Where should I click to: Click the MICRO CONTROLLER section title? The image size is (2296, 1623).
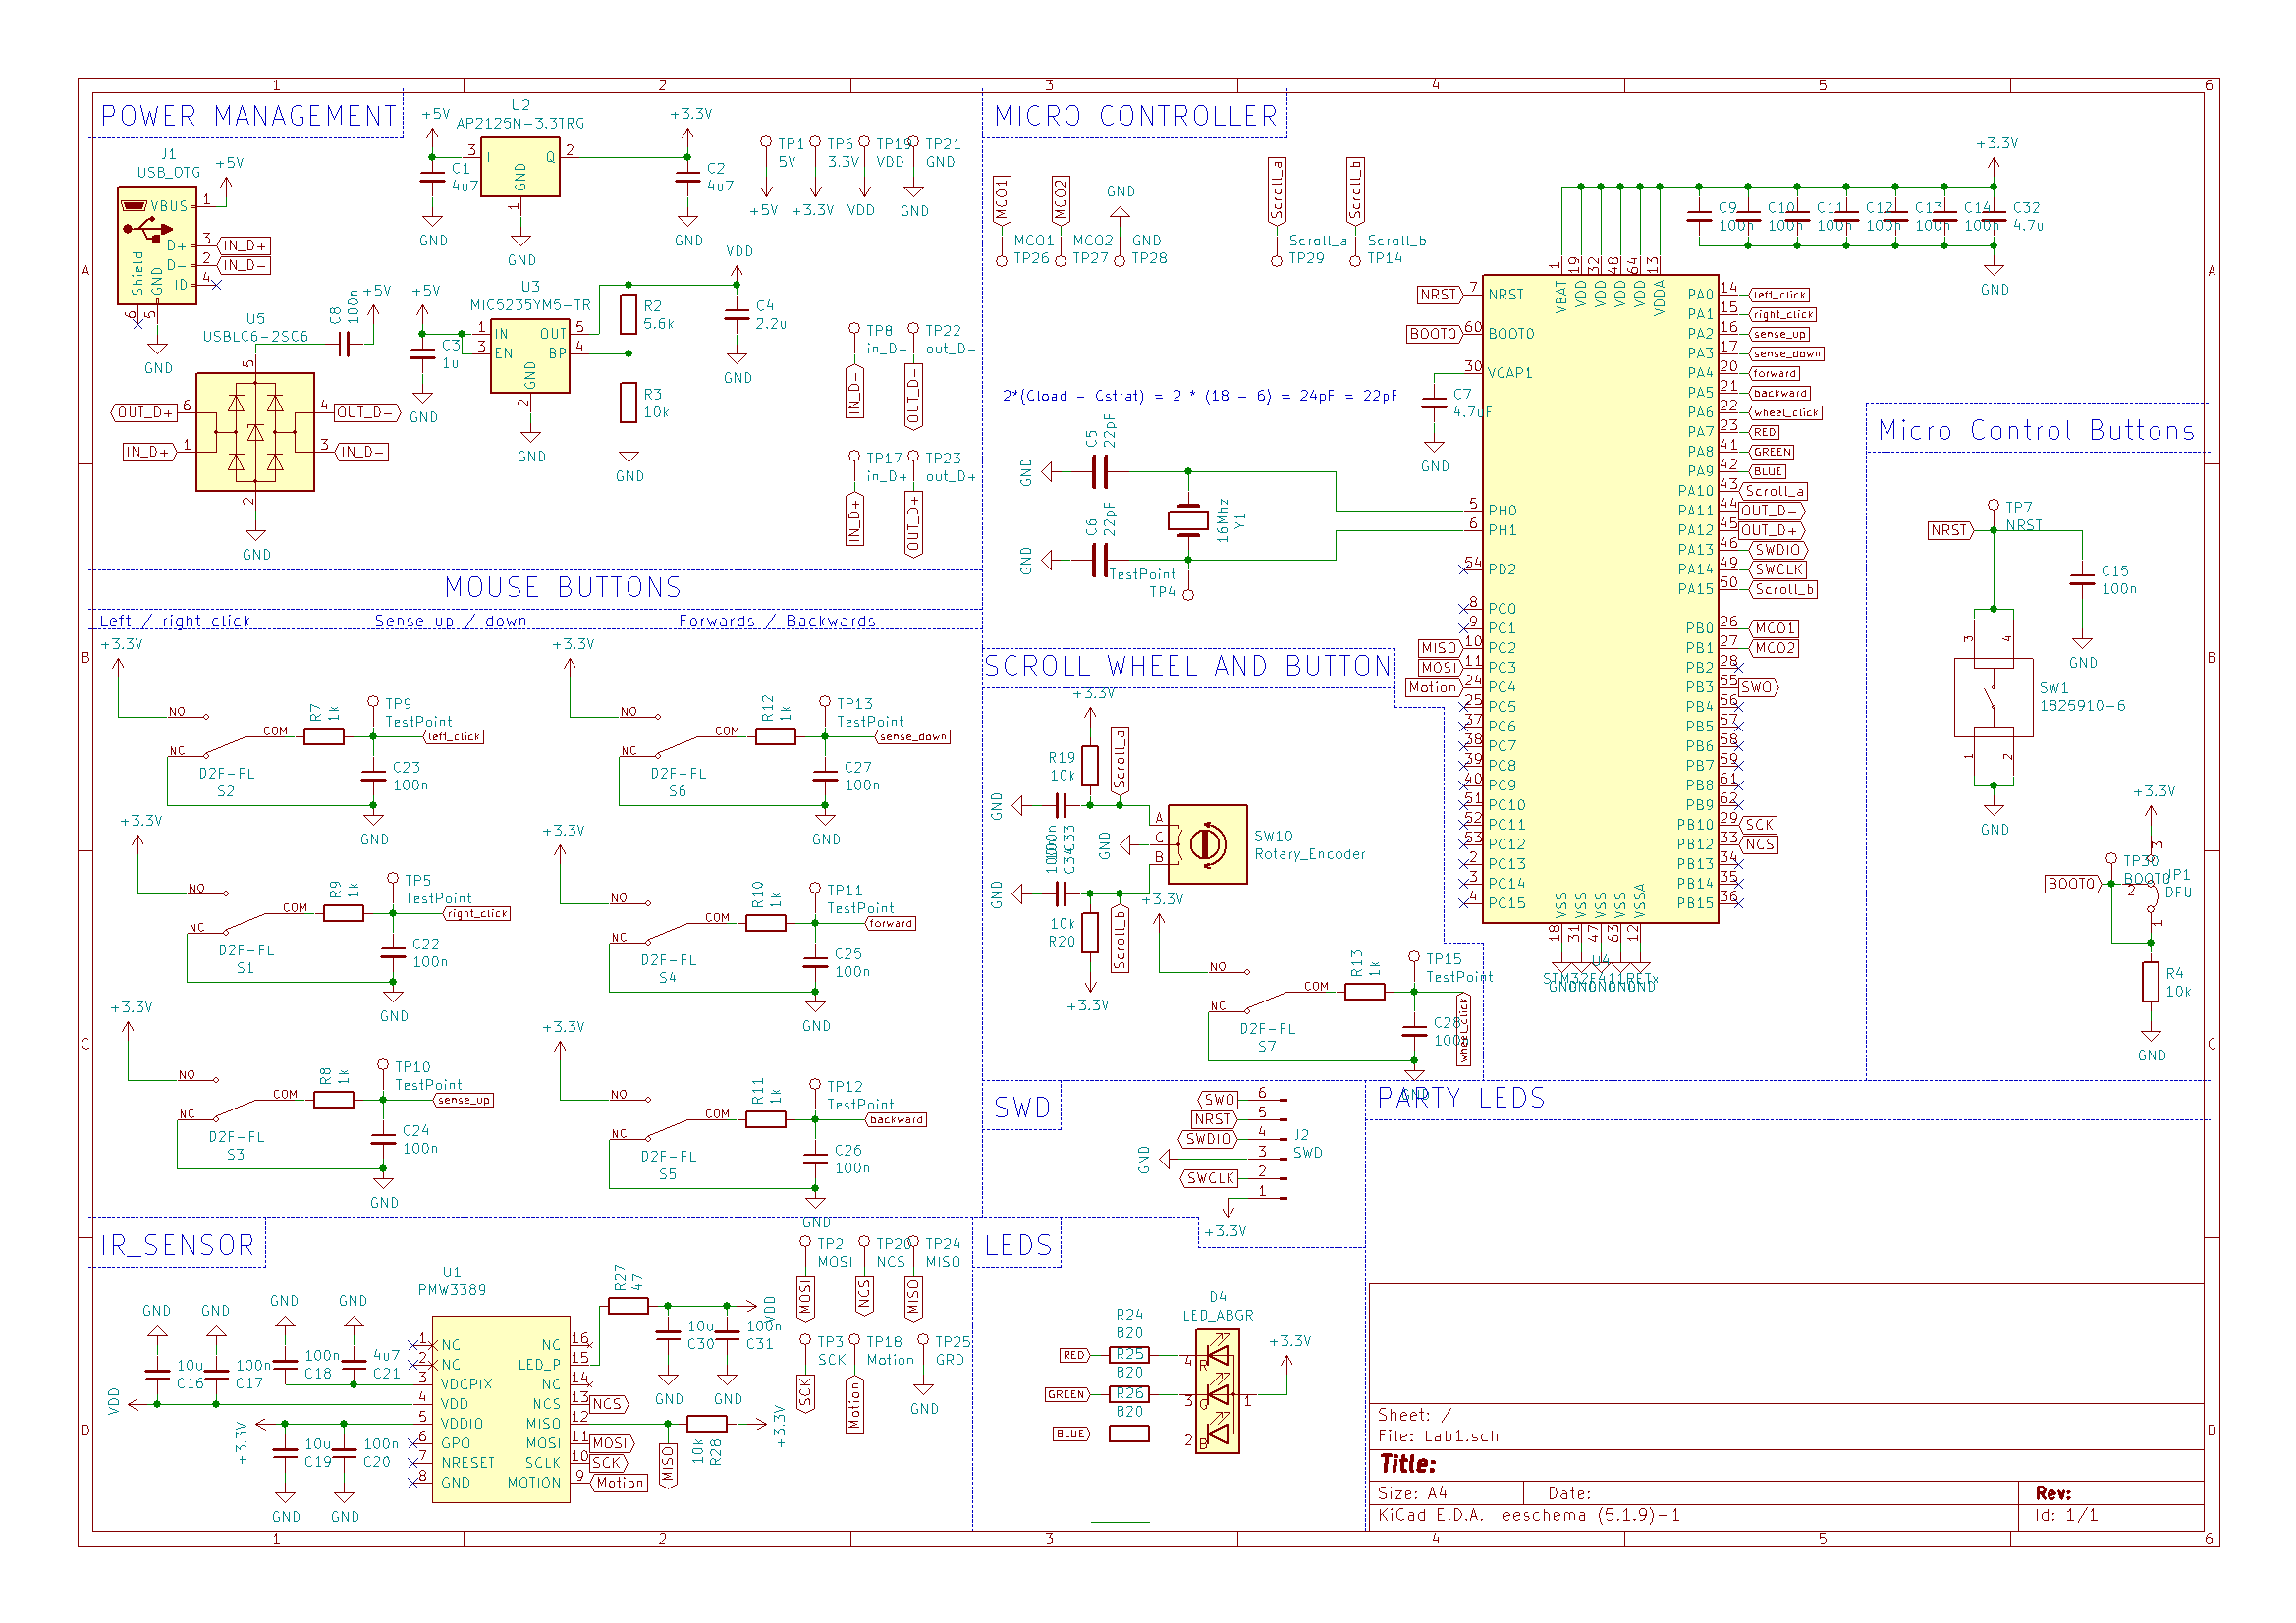click(x=1136, y=116)
